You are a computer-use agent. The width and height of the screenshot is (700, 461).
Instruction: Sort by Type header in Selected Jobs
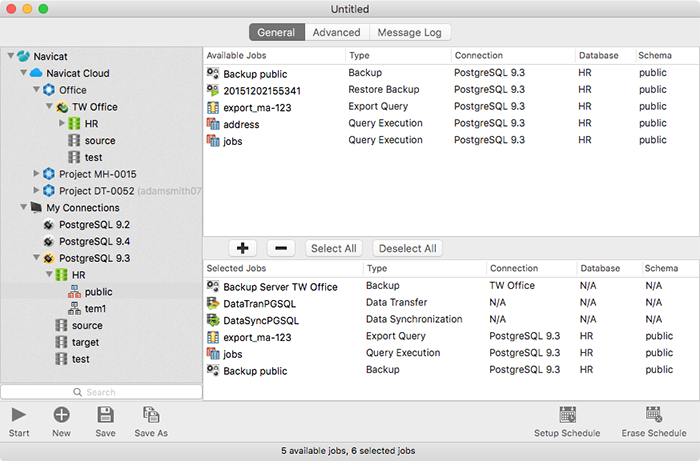click(425, 268)
